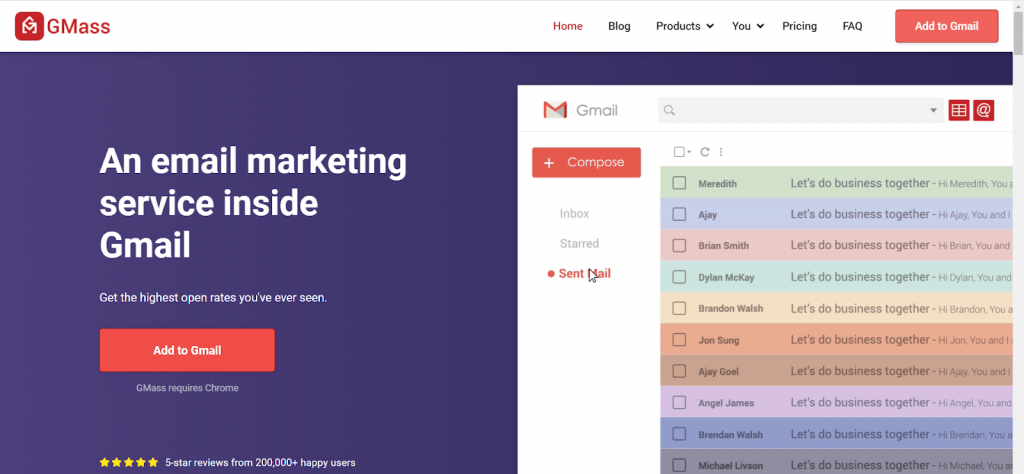Select the Brendan Walsh email checkbox

[x=679, y=434]
